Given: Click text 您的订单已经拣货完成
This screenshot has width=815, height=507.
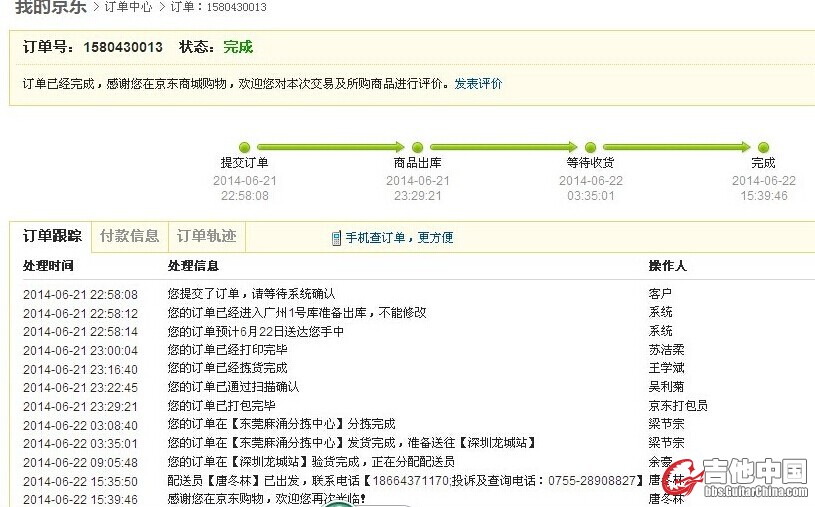Looking at the screenshot, I should 227,368.
